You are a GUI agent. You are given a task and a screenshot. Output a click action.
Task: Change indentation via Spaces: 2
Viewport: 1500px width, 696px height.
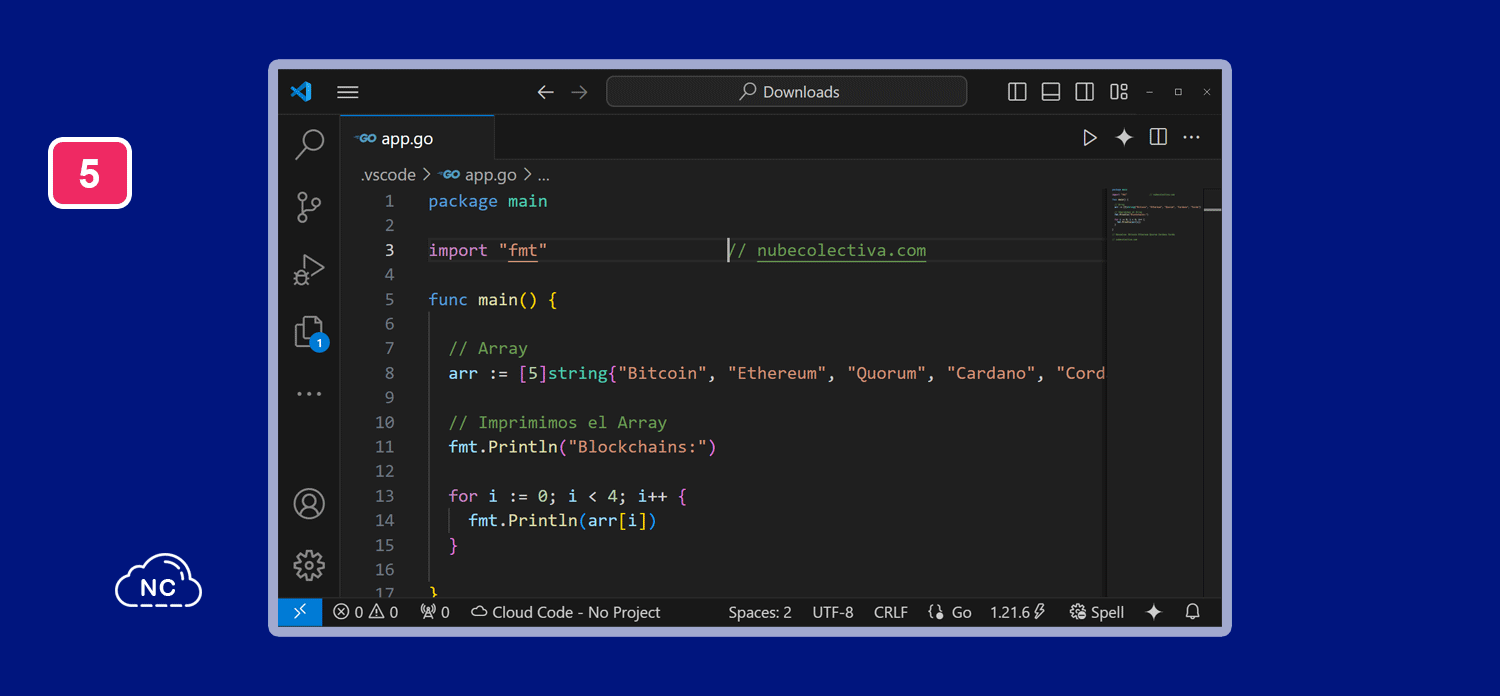(760, 612)
